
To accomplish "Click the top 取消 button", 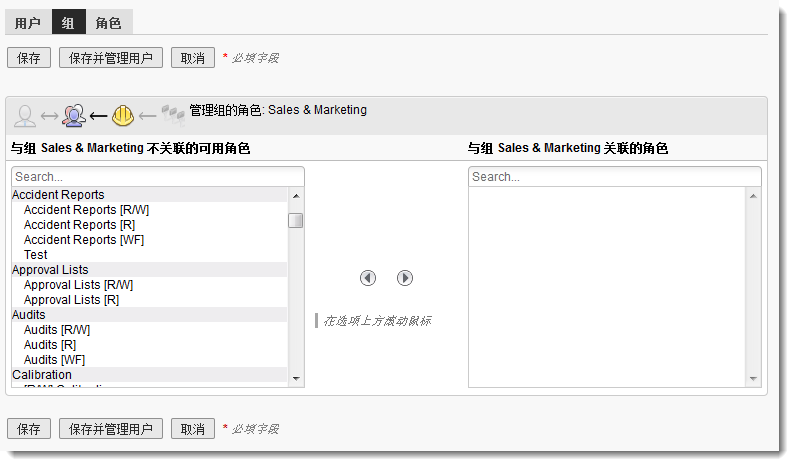I will click(x=193, y=58).
